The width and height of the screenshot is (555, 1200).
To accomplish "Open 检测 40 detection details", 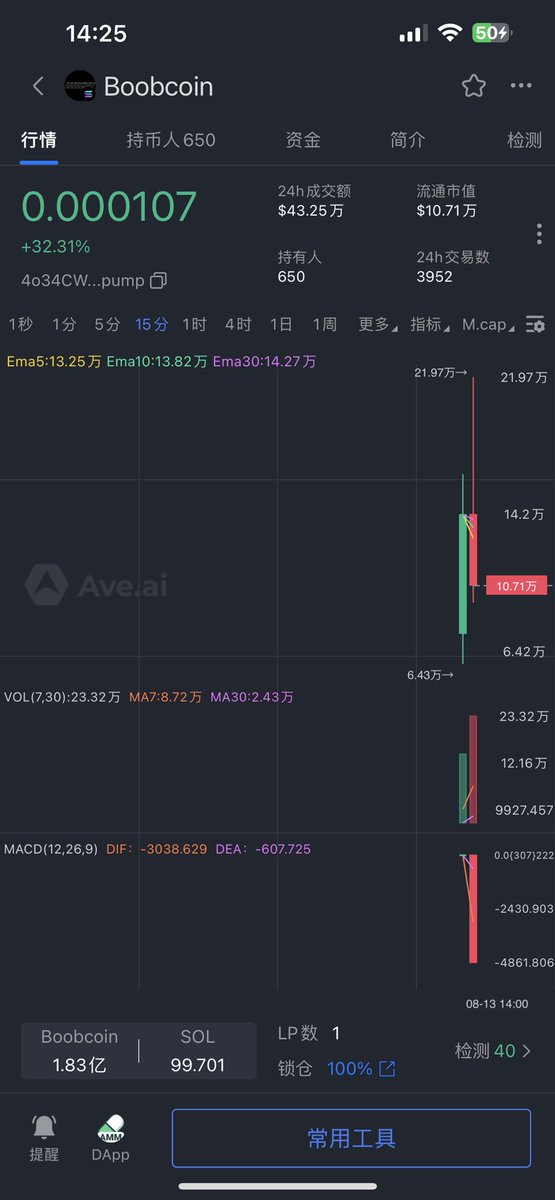I will coord(493,1051).
